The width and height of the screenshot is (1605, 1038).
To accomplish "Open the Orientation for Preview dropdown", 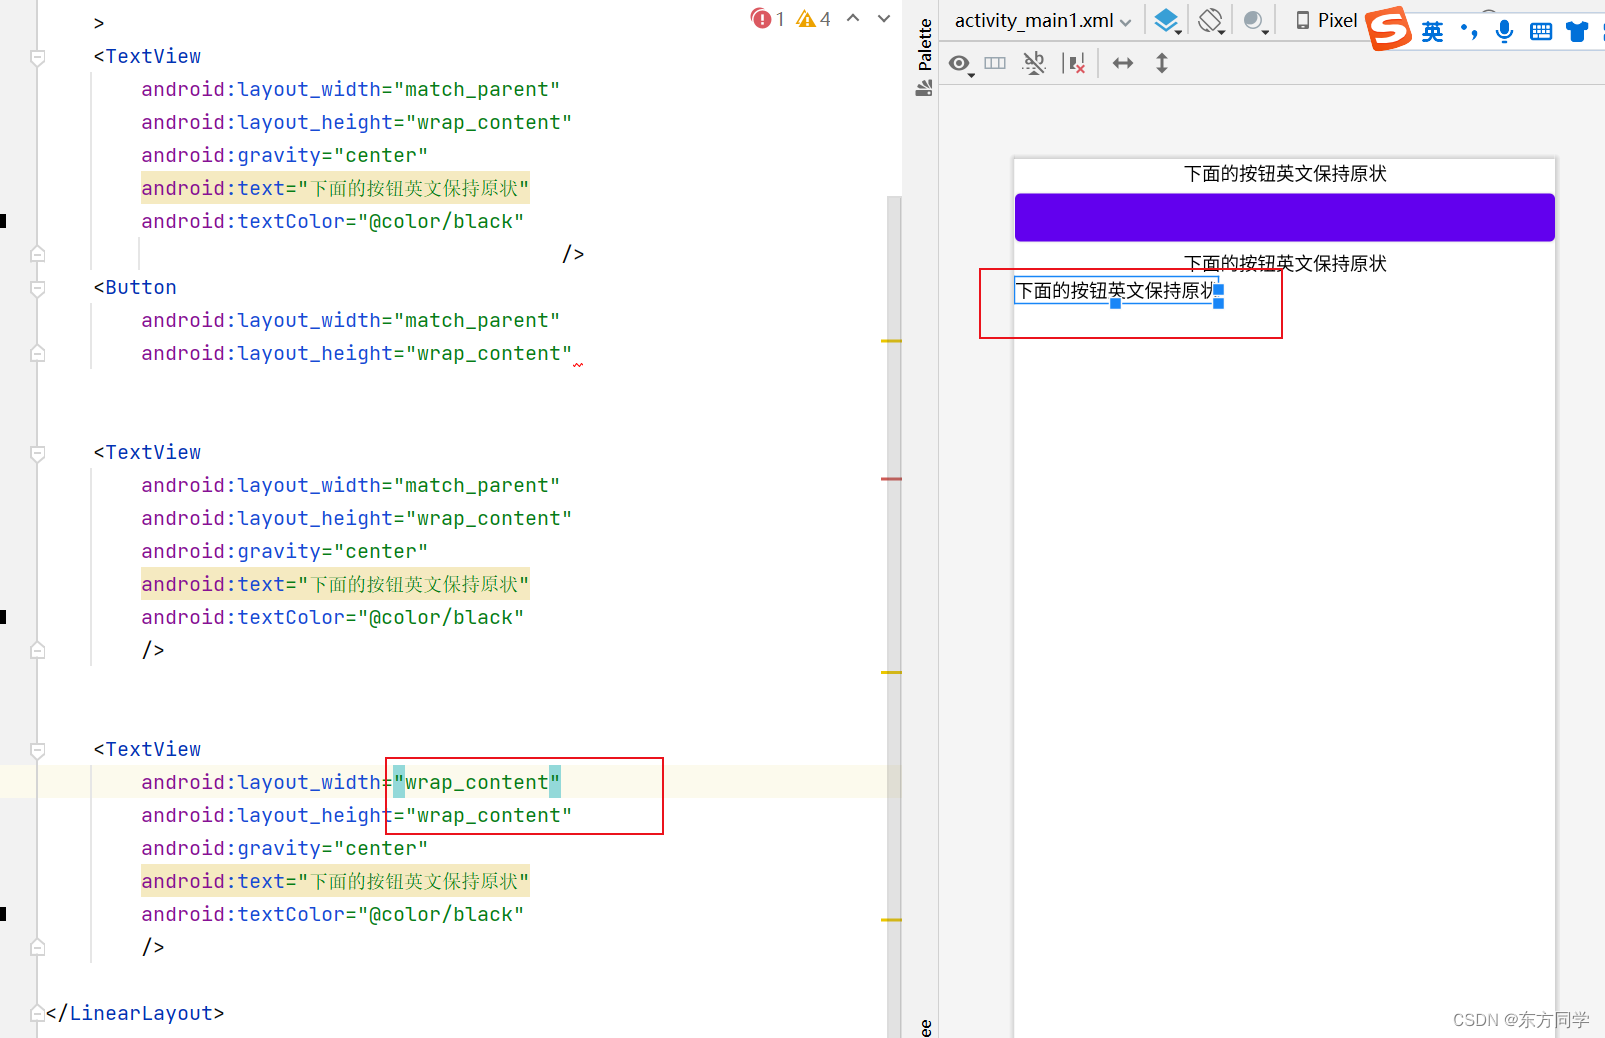I will pos(1211,20).
